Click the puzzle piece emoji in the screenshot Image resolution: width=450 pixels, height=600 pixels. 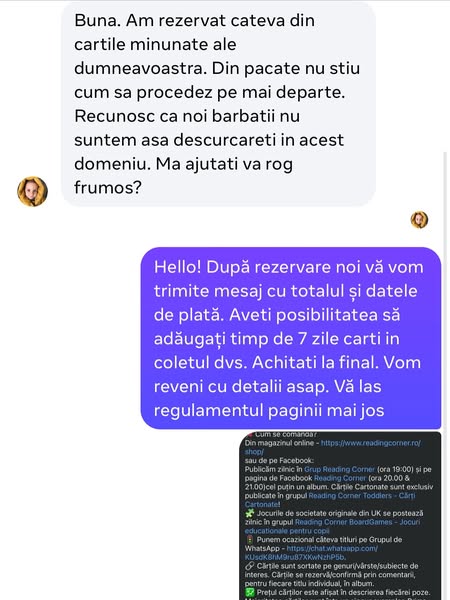(249, 513)
